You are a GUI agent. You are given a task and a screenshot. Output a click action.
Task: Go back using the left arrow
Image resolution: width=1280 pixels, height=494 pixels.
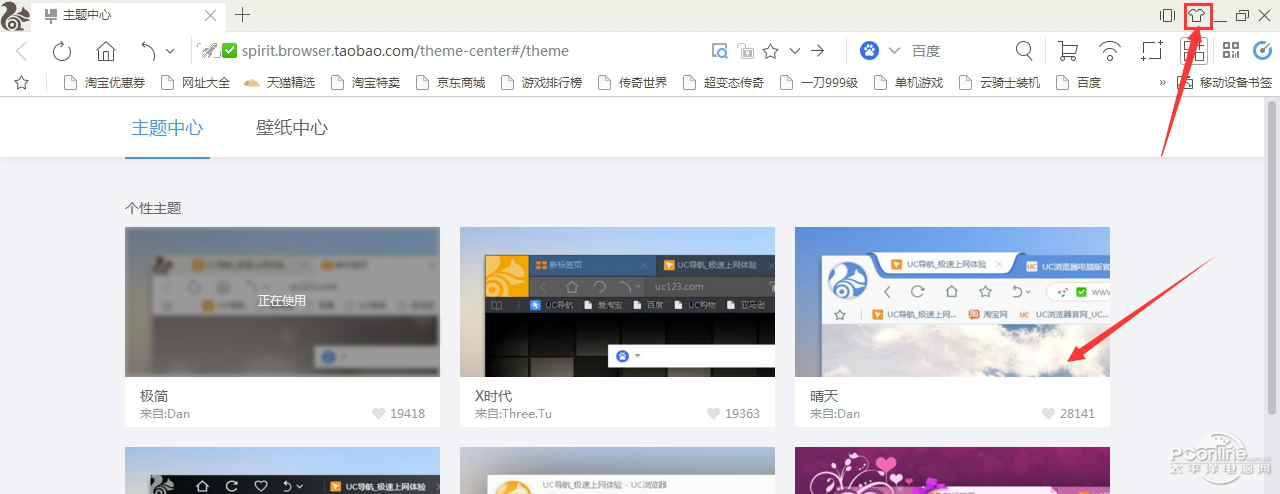click(22, 51)
